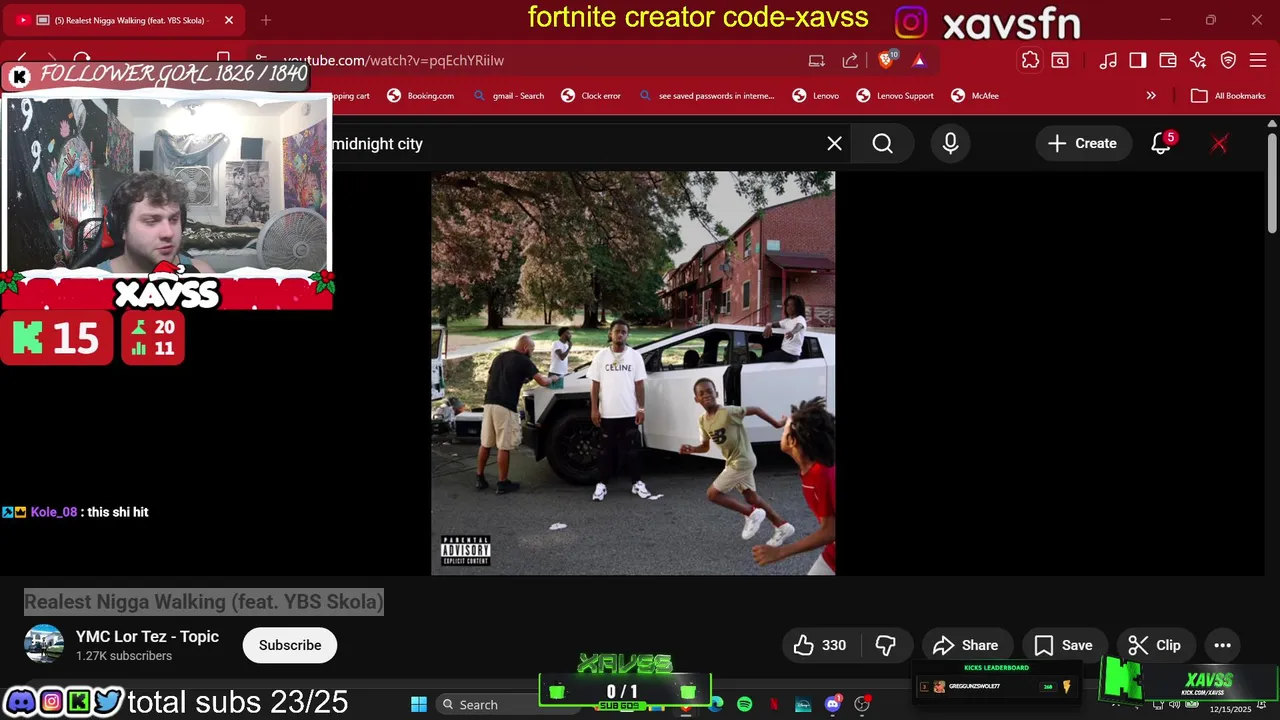Image resolution: width=1280 pixels, height=720 pixels.
Task: Click the browser address bar URL
Action: [x=393, y=60]
